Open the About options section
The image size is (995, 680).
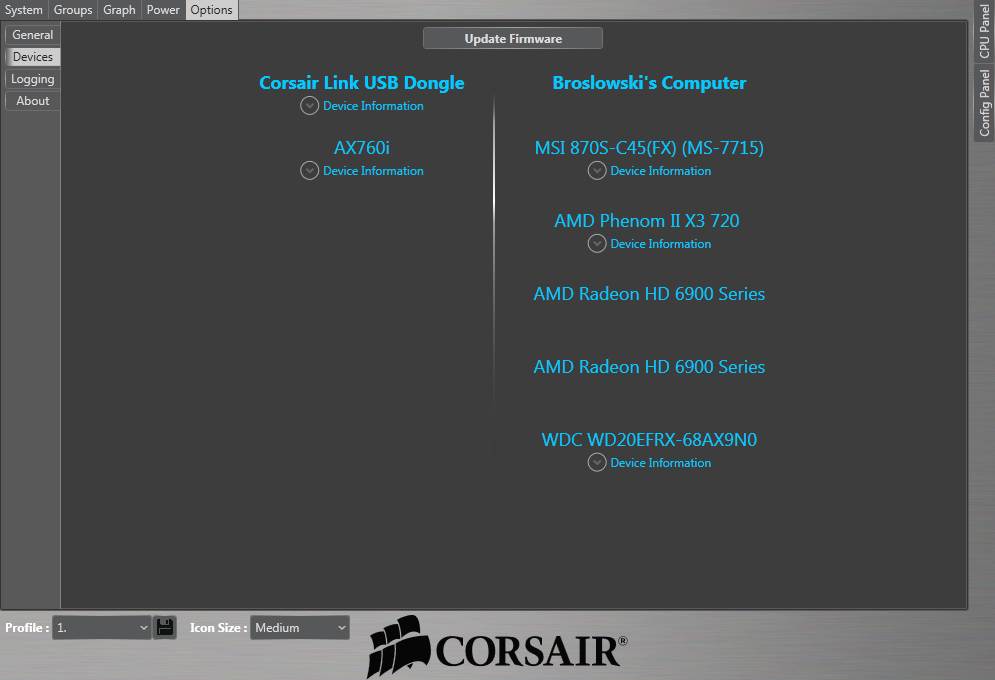[32, 101]
